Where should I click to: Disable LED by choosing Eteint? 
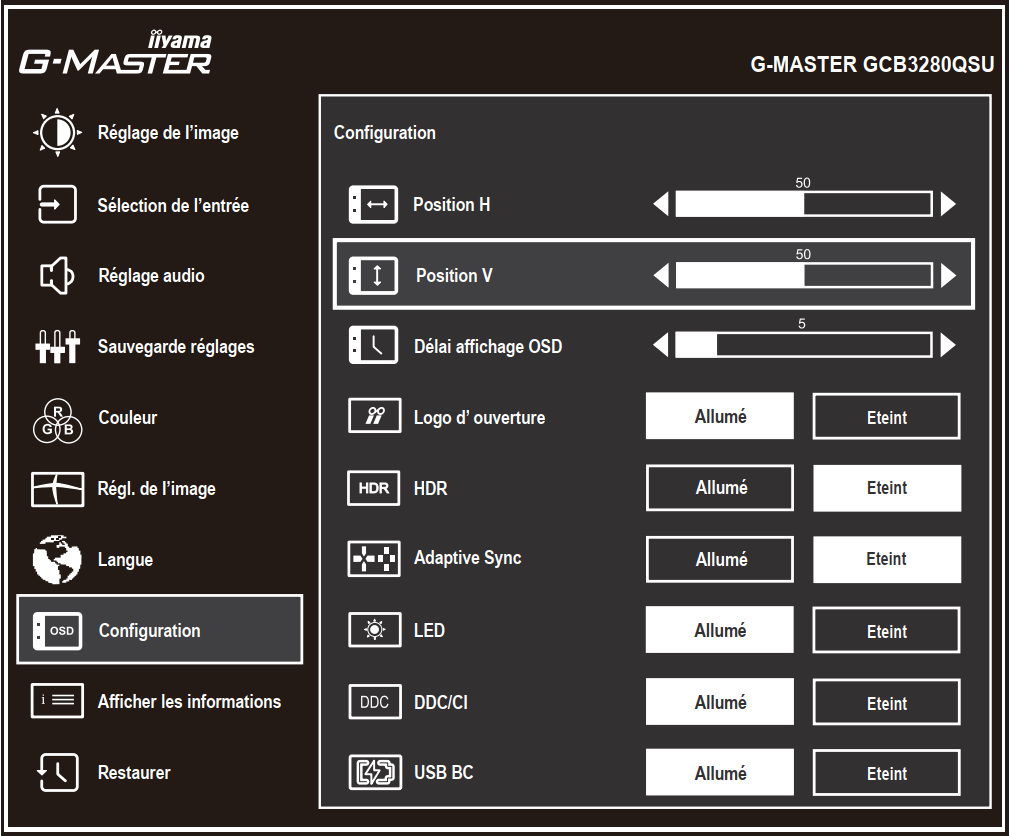[x=886, y=631]
